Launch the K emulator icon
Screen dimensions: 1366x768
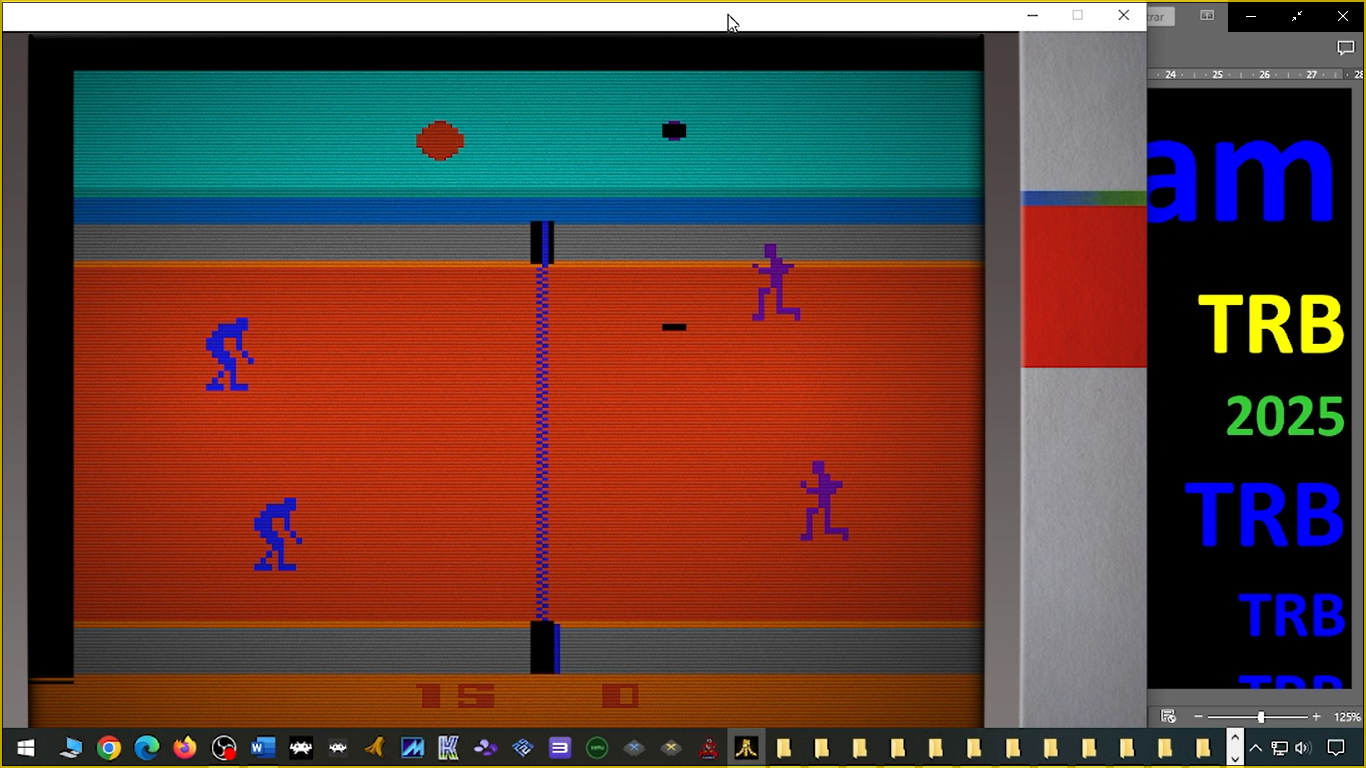tap(449, 748)
